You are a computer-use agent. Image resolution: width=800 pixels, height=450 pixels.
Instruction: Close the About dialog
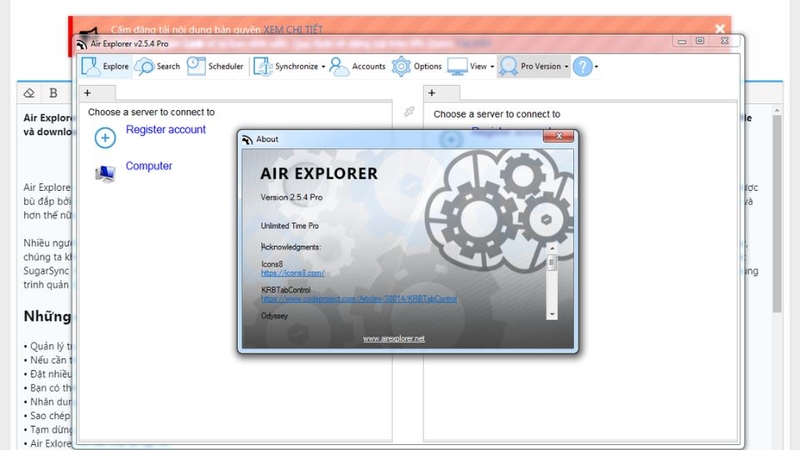(558, 136)
